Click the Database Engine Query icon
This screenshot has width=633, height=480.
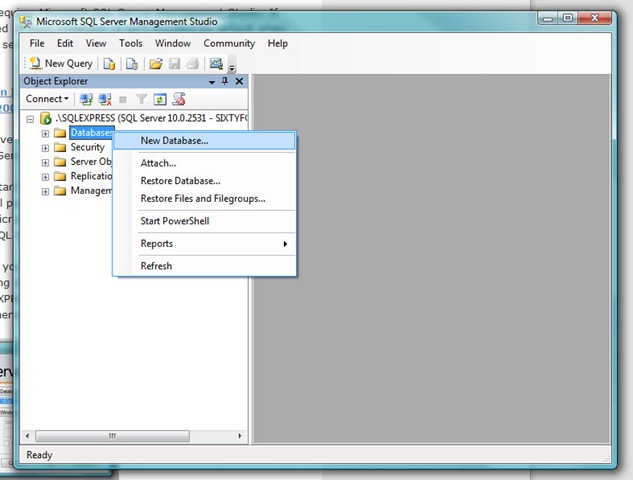coord(109,64)
